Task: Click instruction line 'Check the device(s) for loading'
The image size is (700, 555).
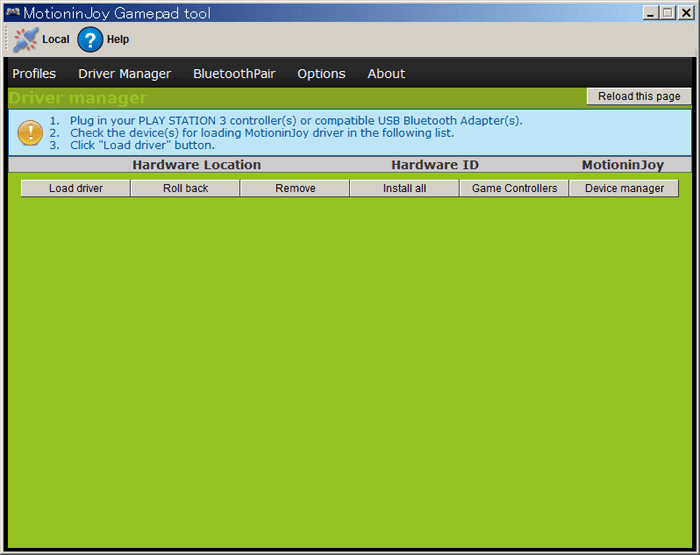Action: pyautogui.click(x=262, y=133)
